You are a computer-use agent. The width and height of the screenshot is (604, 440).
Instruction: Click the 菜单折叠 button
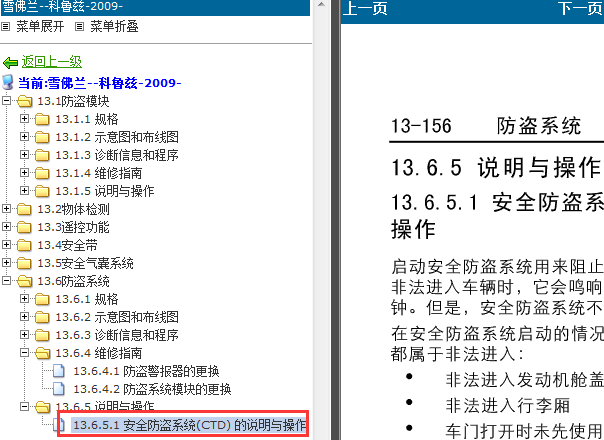114,27
